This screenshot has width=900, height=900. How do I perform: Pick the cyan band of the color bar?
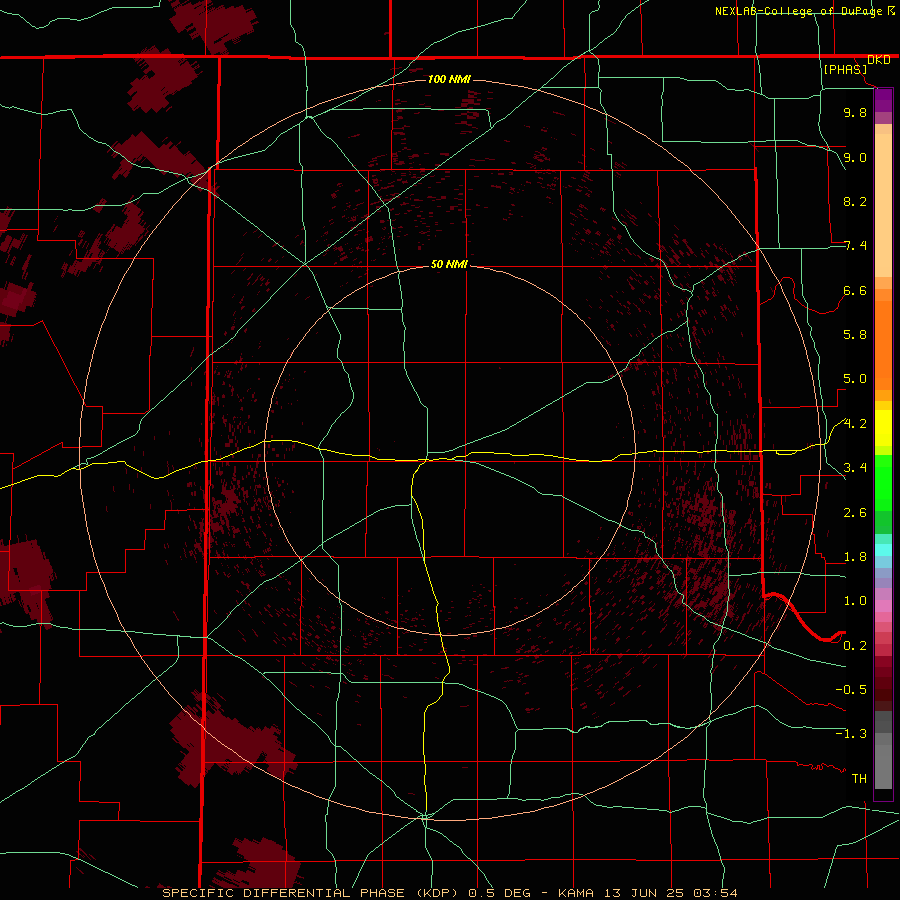coord(883,550)
